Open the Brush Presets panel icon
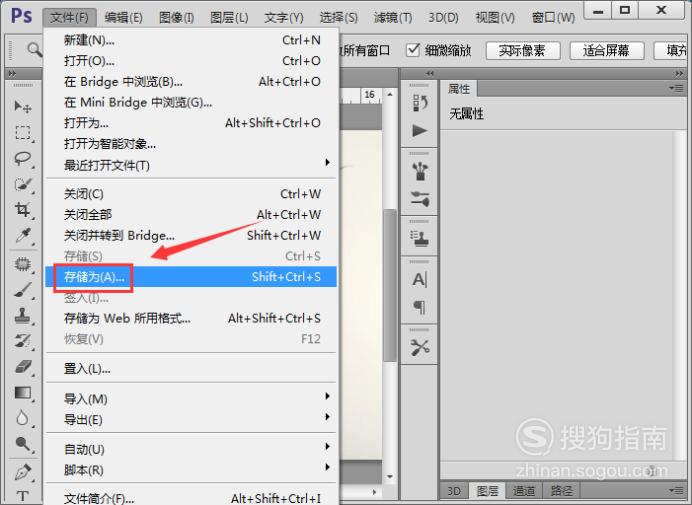The image size is (692, 505). (x=420, y=199)
